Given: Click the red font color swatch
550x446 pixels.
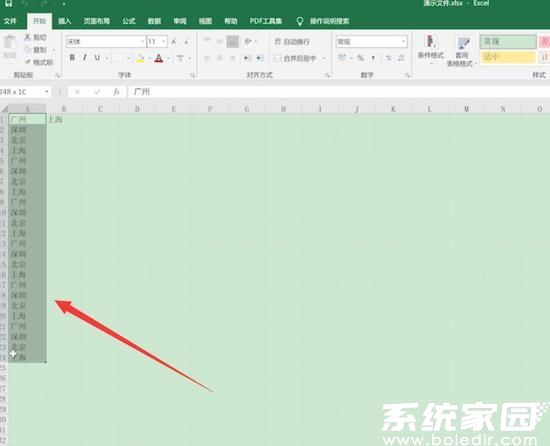Looking at the screenshot, I should pyautogui.click(x=159, y=58).
